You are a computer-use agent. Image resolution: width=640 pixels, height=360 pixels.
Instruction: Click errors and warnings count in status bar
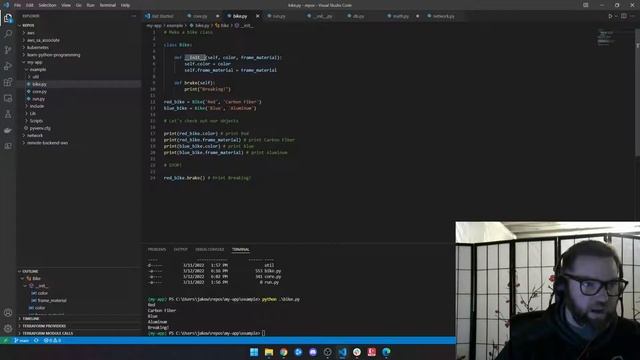[52, 340]
